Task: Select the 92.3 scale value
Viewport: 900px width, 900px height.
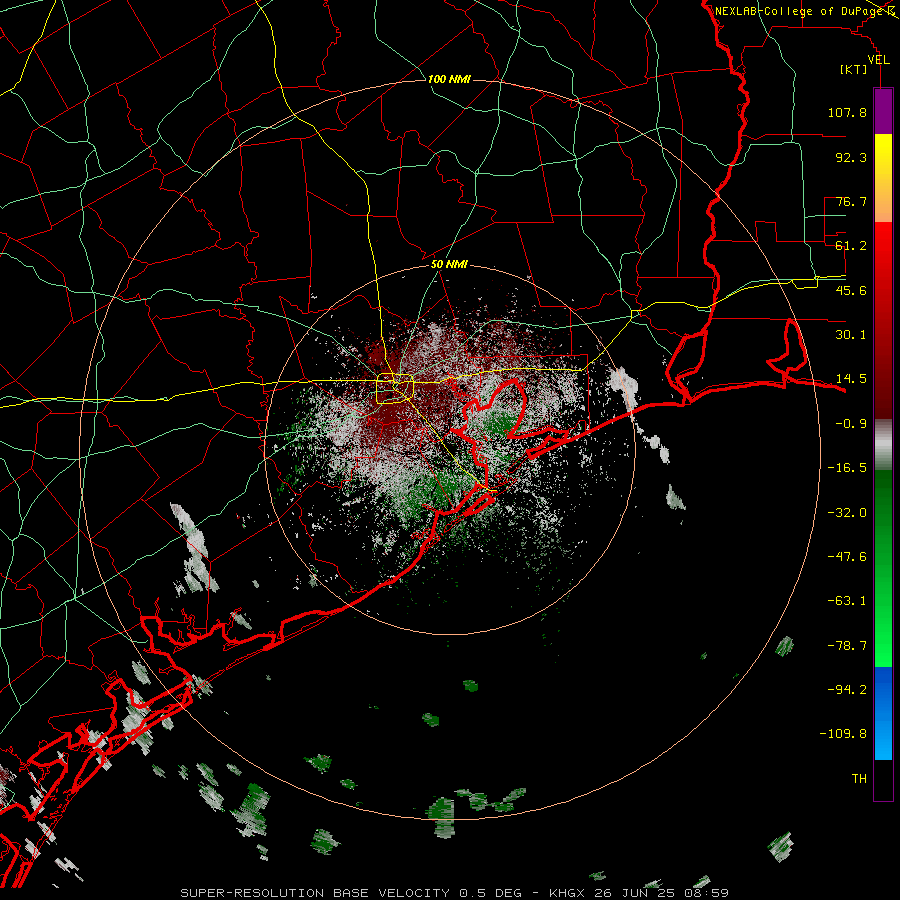Action: (851, 157)
